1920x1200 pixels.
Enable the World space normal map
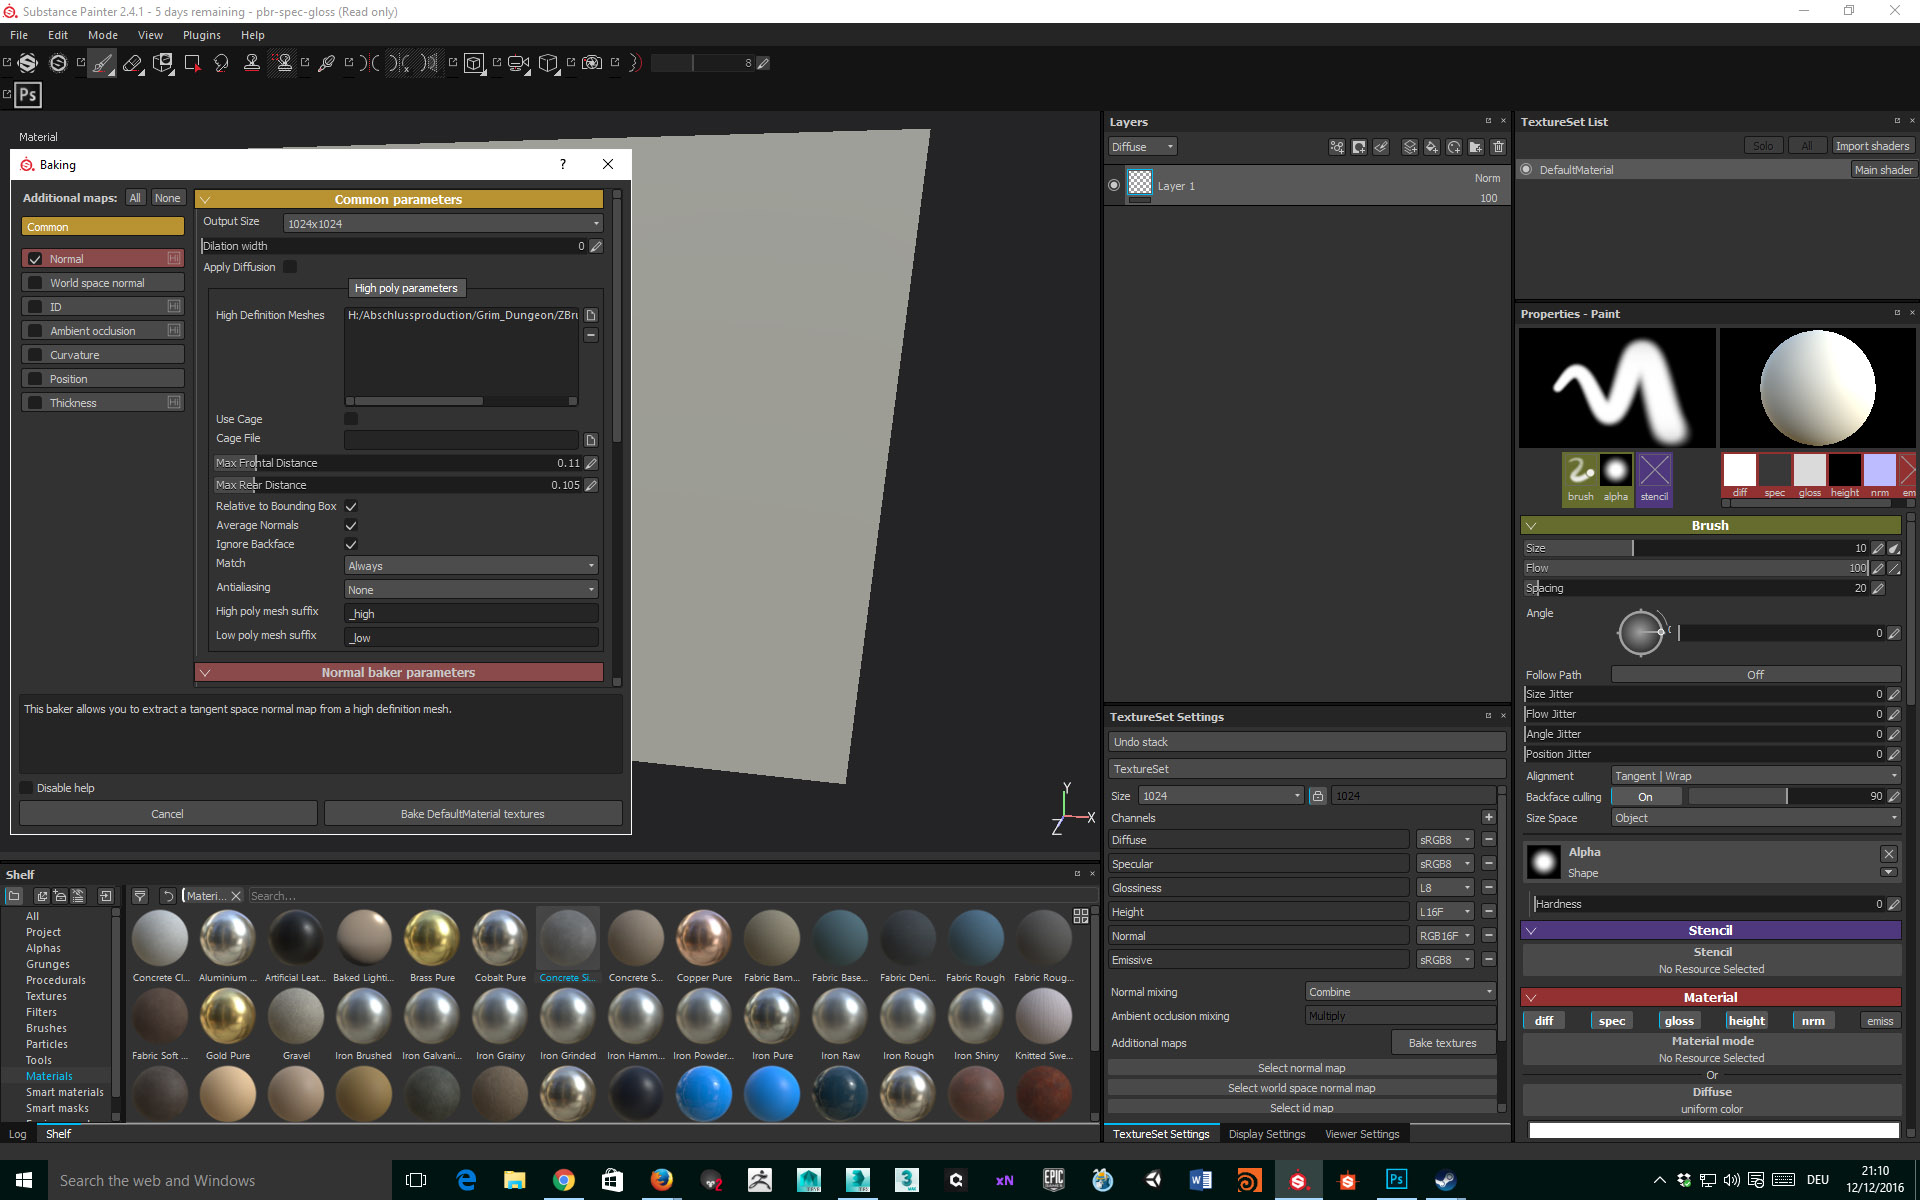pos(35,283)
